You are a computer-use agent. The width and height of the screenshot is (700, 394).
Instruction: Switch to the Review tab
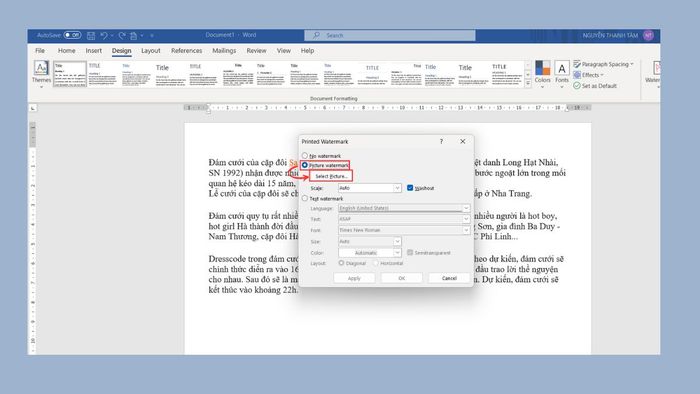point(256,51)
